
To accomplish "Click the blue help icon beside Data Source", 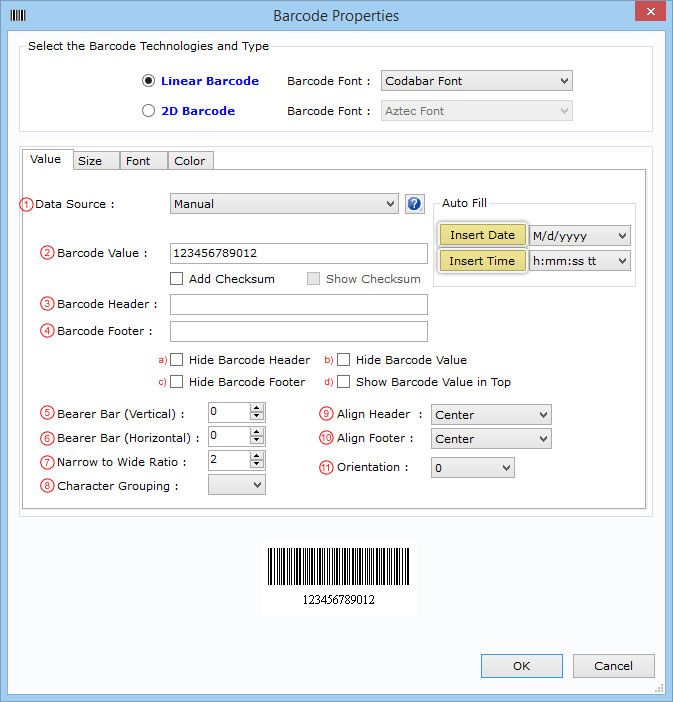I will pyautogui.click(x=415, y=204).
